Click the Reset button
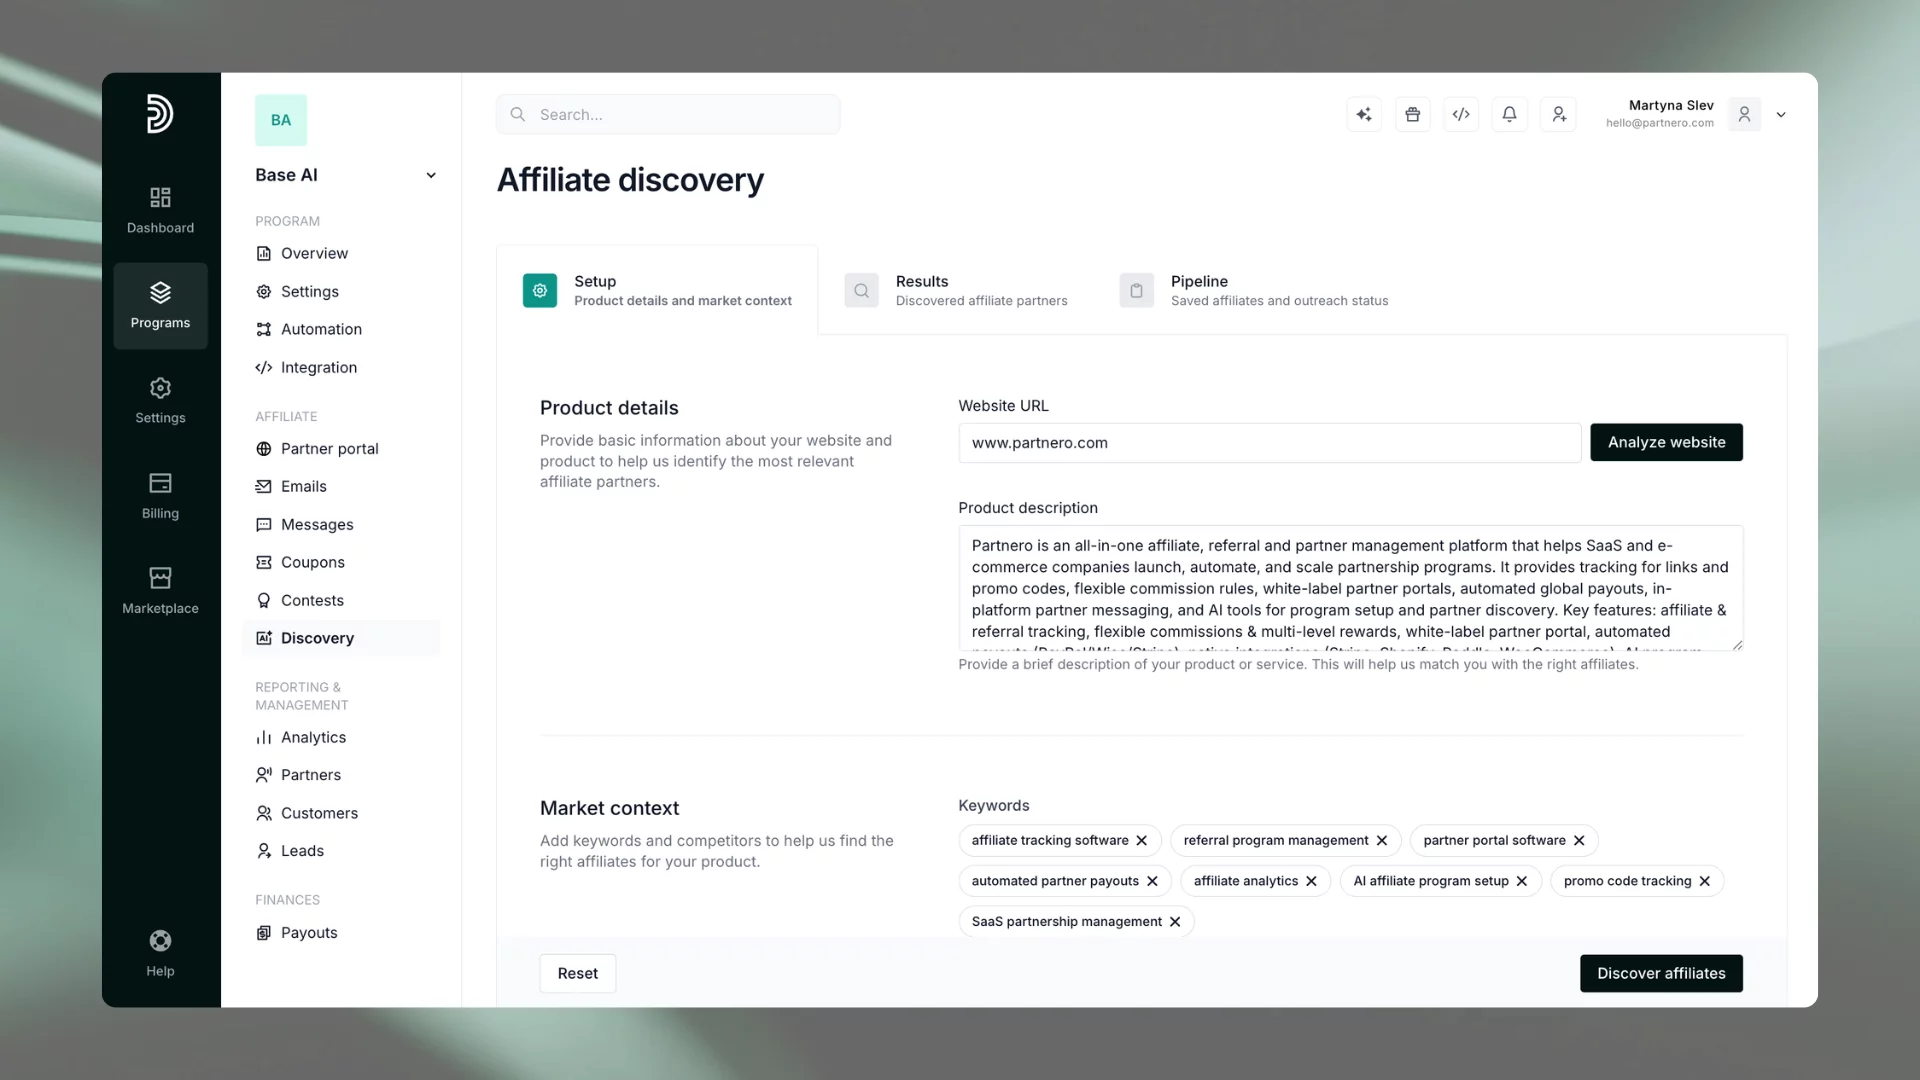 point(578,973)
